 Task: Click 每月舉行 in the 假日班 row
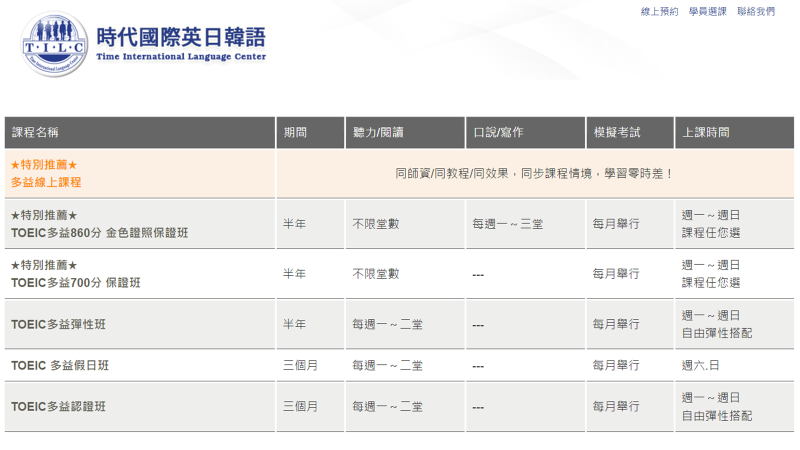click(x=616, y=366)
